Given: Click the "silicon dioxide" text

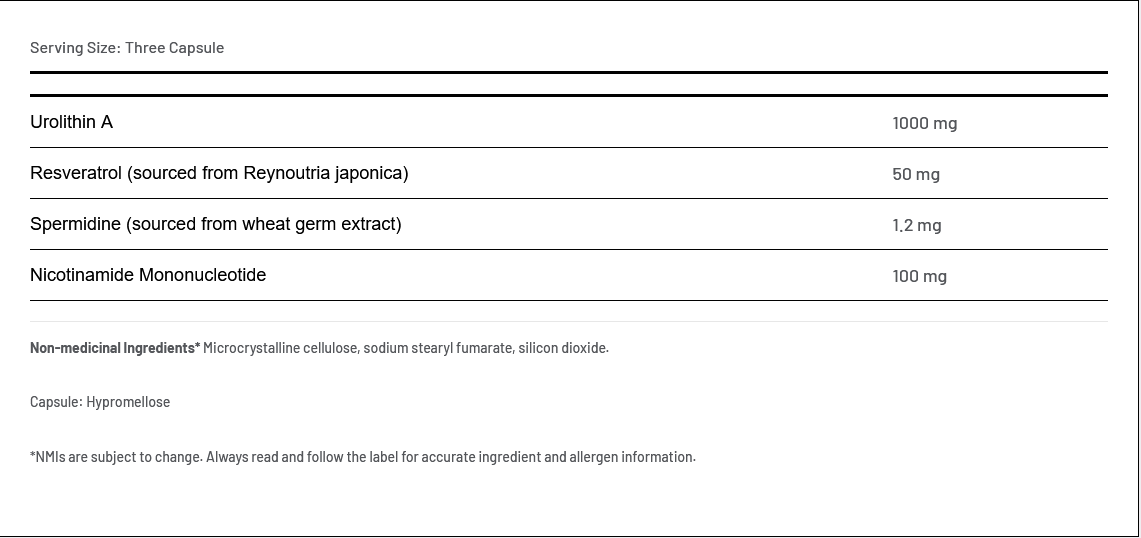Looking at the screenshot, I should click(x=562, y=348).
